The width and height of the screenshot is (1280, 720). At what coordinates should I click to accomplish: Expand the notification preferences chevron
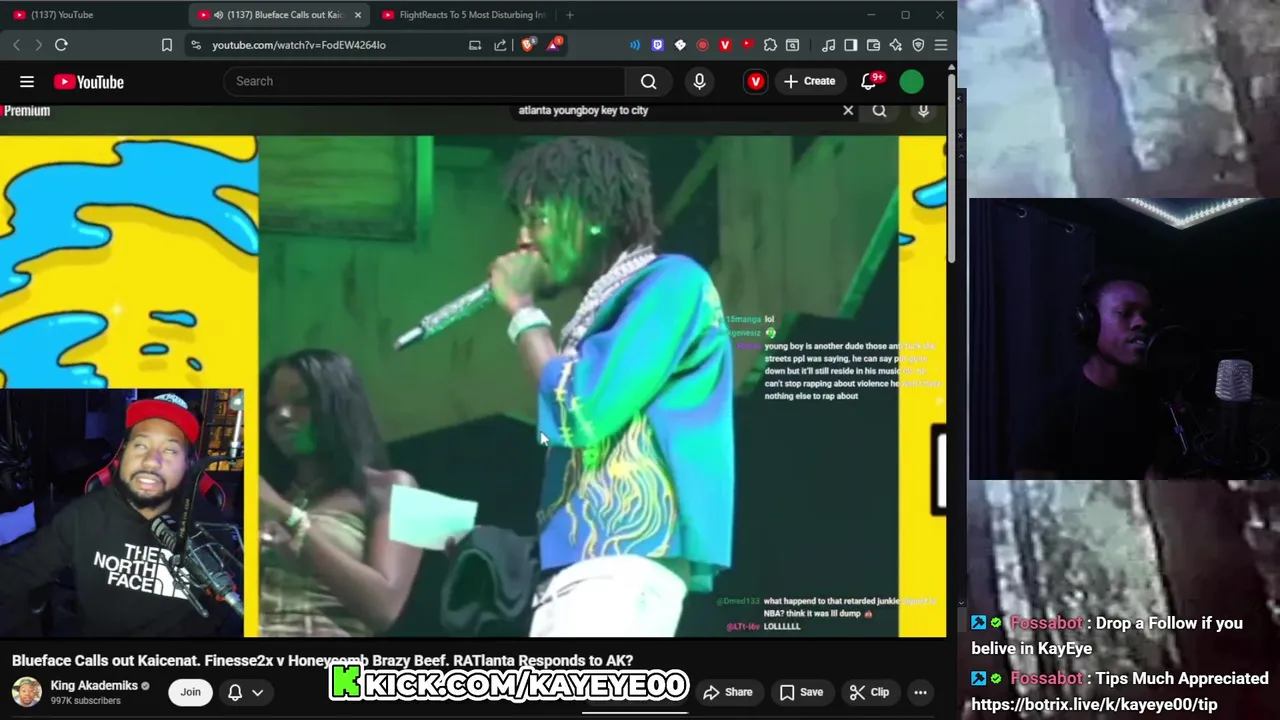click(x=257, y=692)
